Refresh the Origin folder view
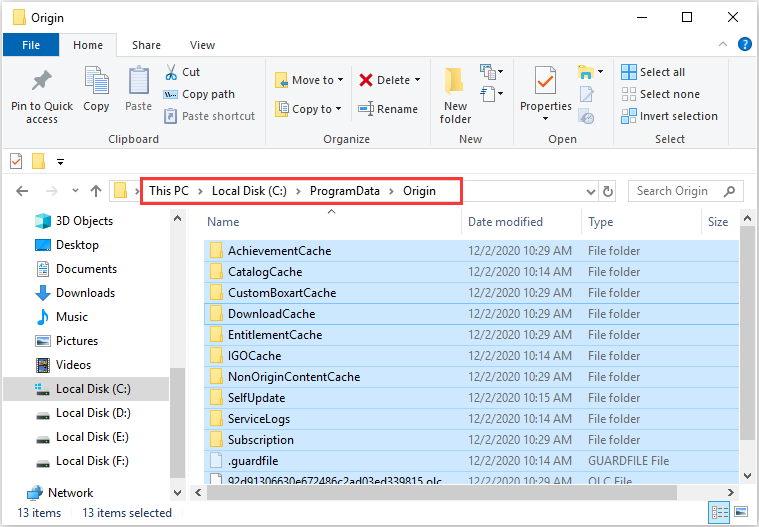The image size is (759, 527). [608, 192]
